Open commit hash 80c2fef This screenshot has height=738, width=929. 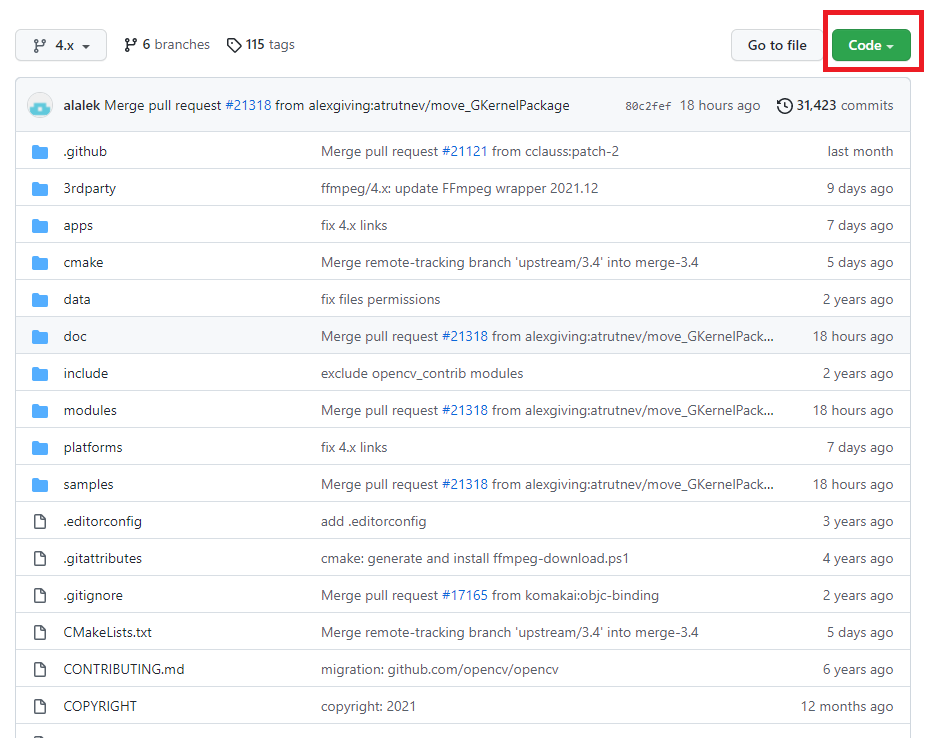(648, 106)
